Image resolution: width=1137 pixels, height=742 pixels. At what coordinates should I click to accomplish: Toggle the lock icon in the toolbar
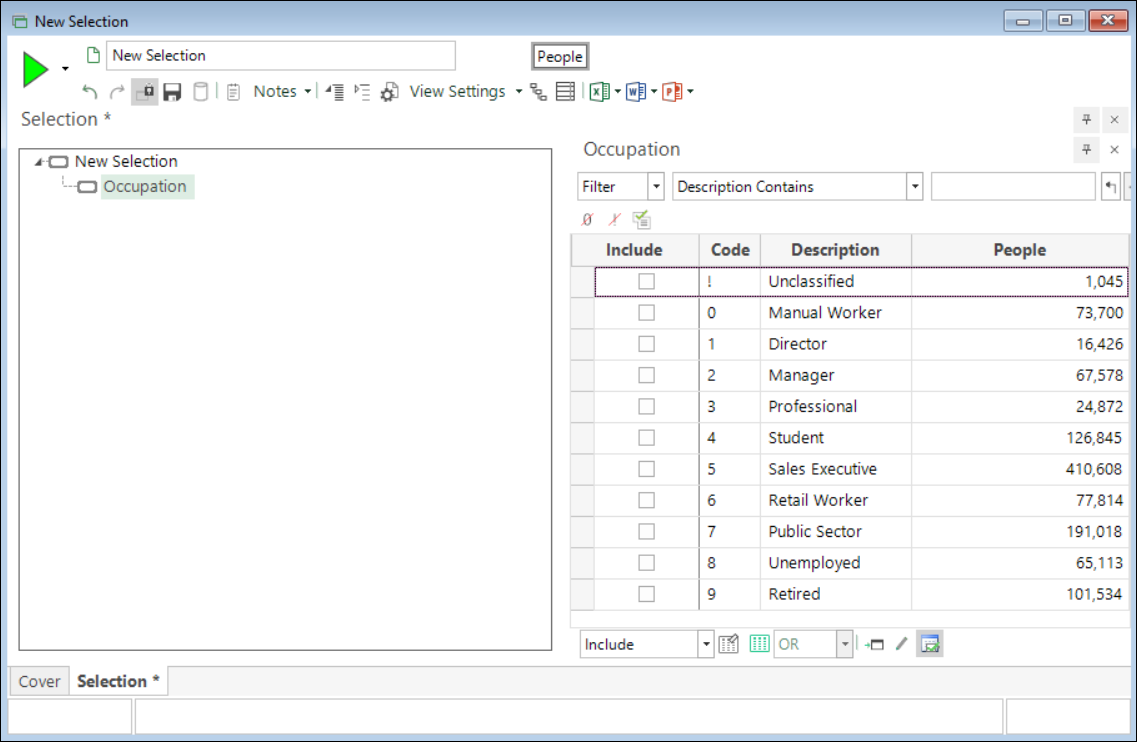coord(145,92)
